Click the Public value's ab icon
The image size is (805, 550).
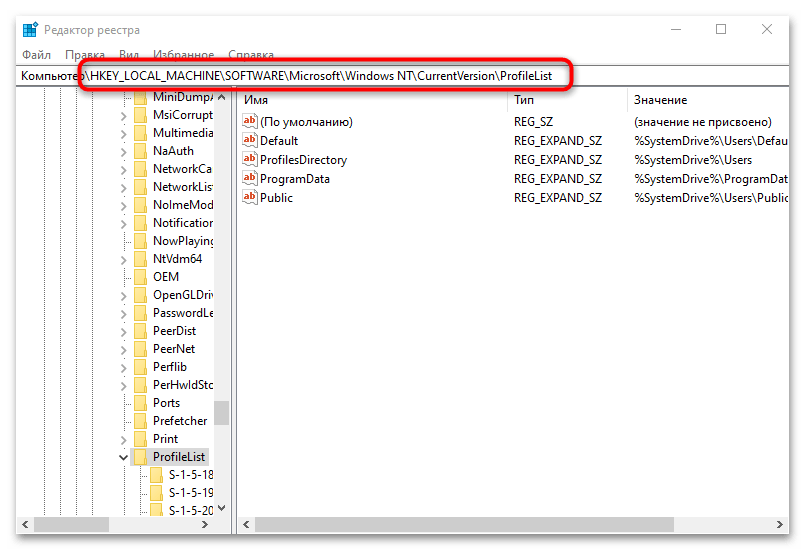(250, 197)
